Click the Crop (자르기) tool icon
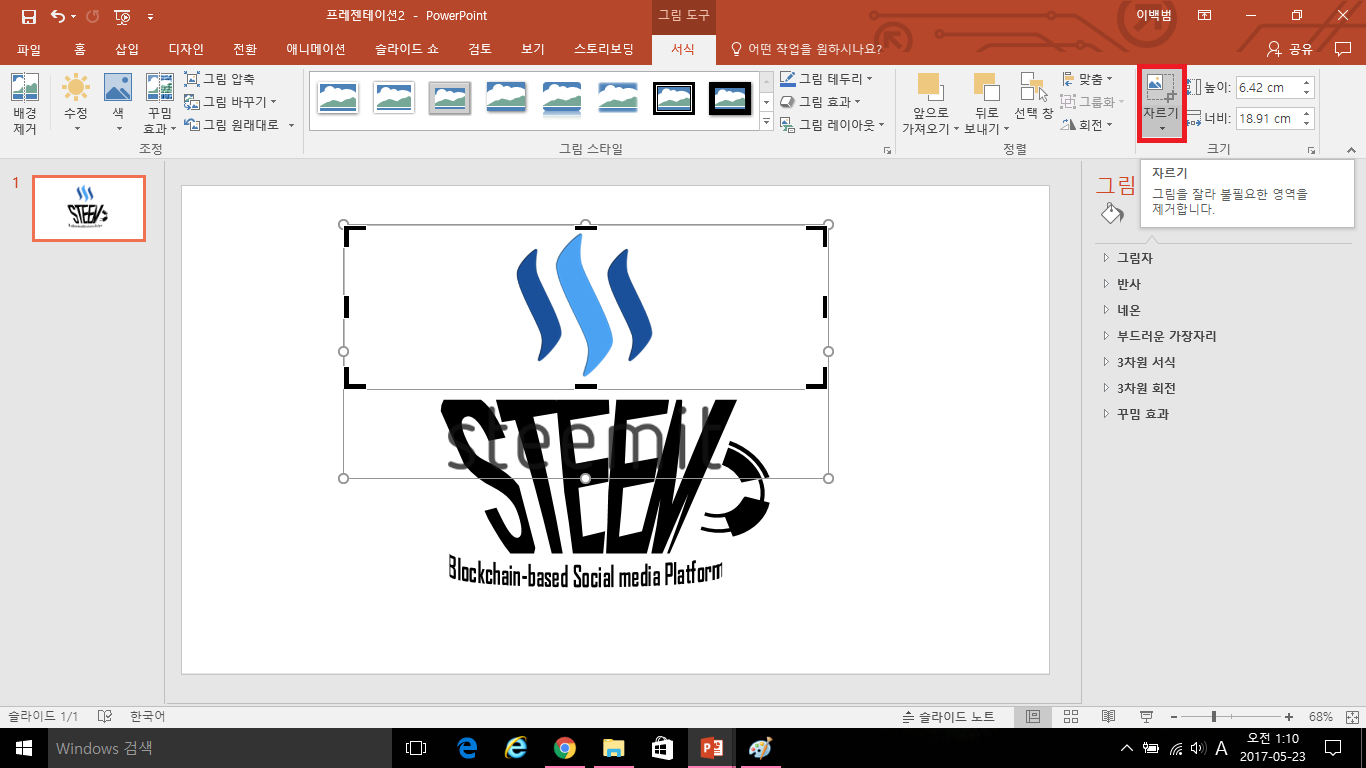The height and width of the screenshot is (768, 1366). (1161, 90)
